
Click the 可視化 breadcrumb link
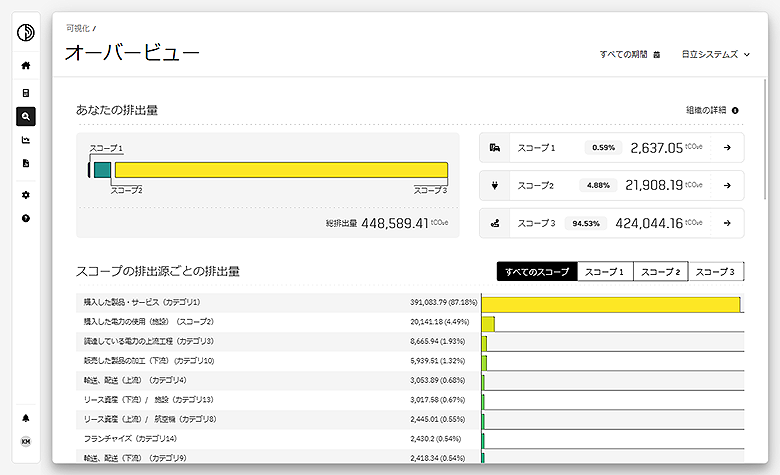pyautogui.click(x=78, y=28)
